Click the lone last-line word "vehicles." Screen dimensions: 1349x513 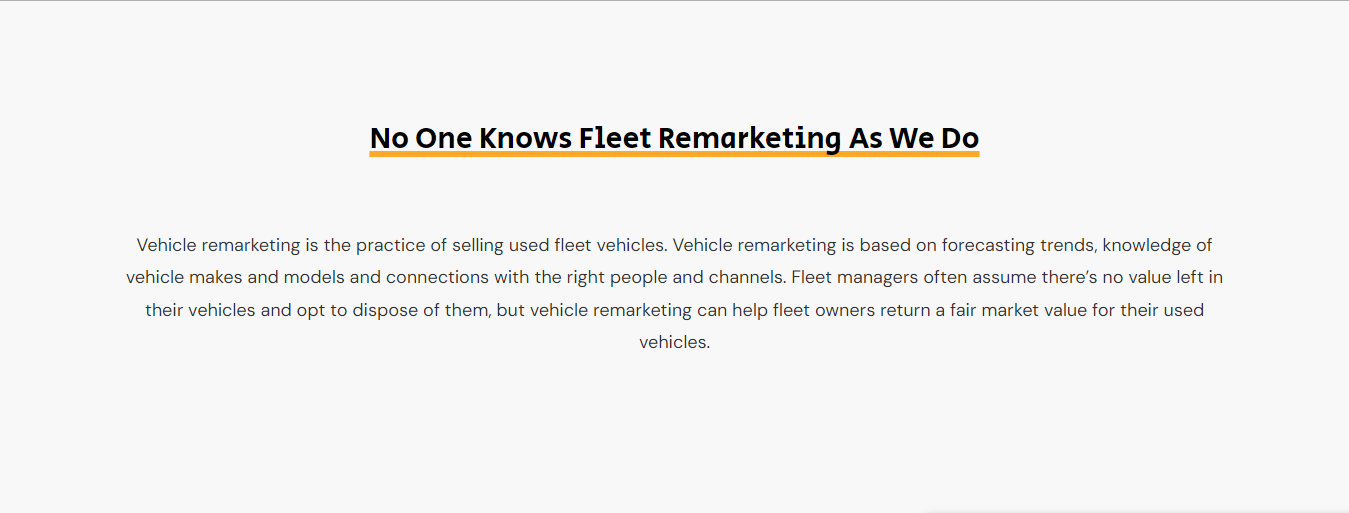click(674, 342)
